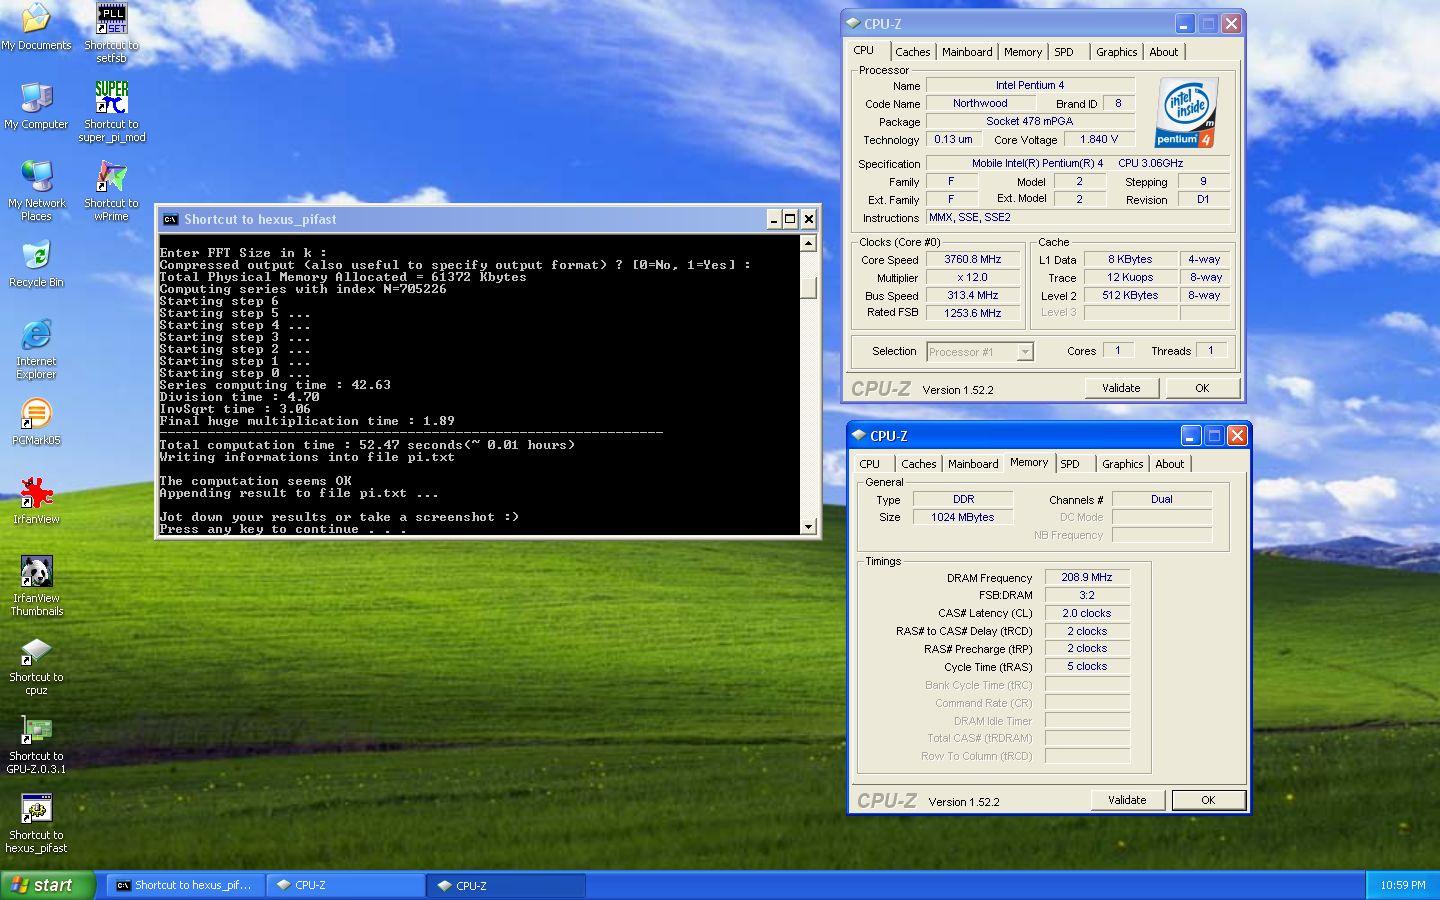Click the Channels # Dual field
Screen dimensions: 1440x900
pyautogui.click(x=1161, y=499)
